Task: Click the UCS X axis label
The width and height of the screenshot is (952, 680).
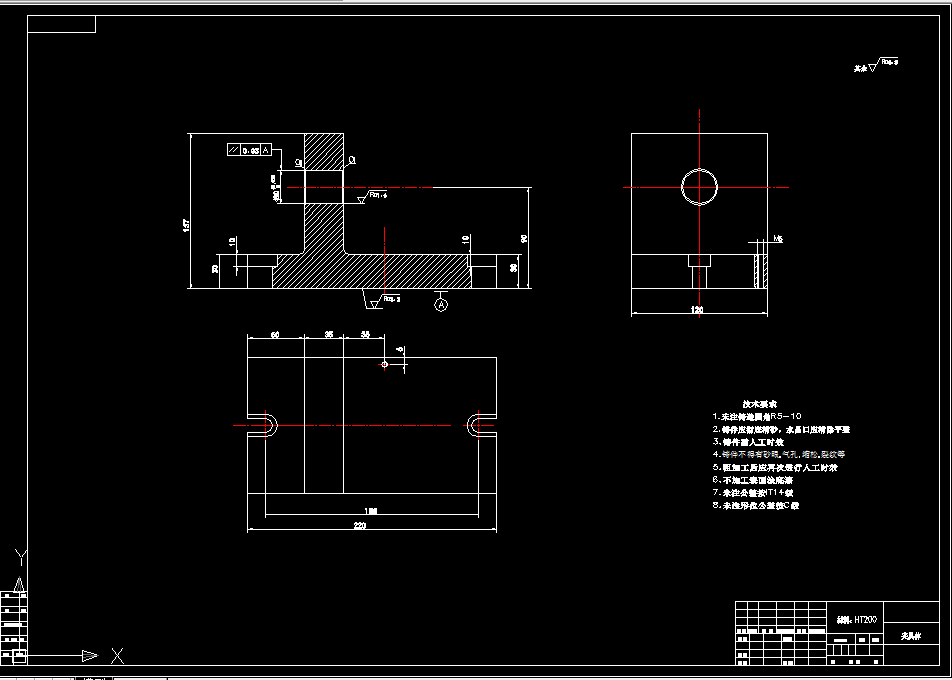Action: pyautogui.click(x=118, y=656)
